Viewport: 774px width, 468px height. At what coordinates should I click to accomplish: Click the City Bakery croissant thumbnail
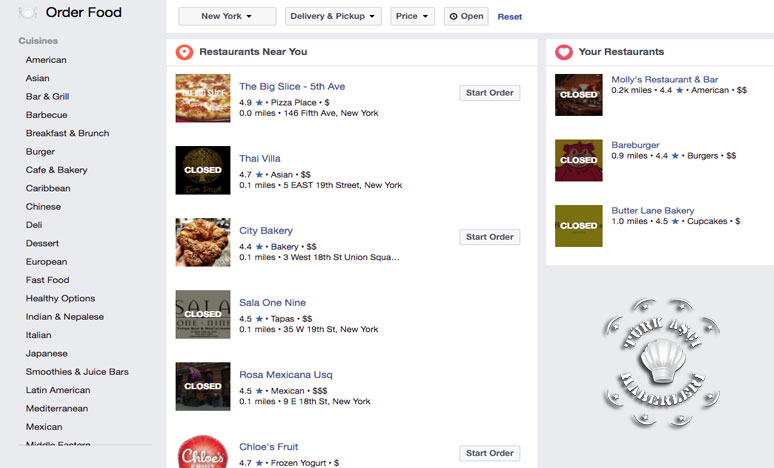tap(203, 242)
